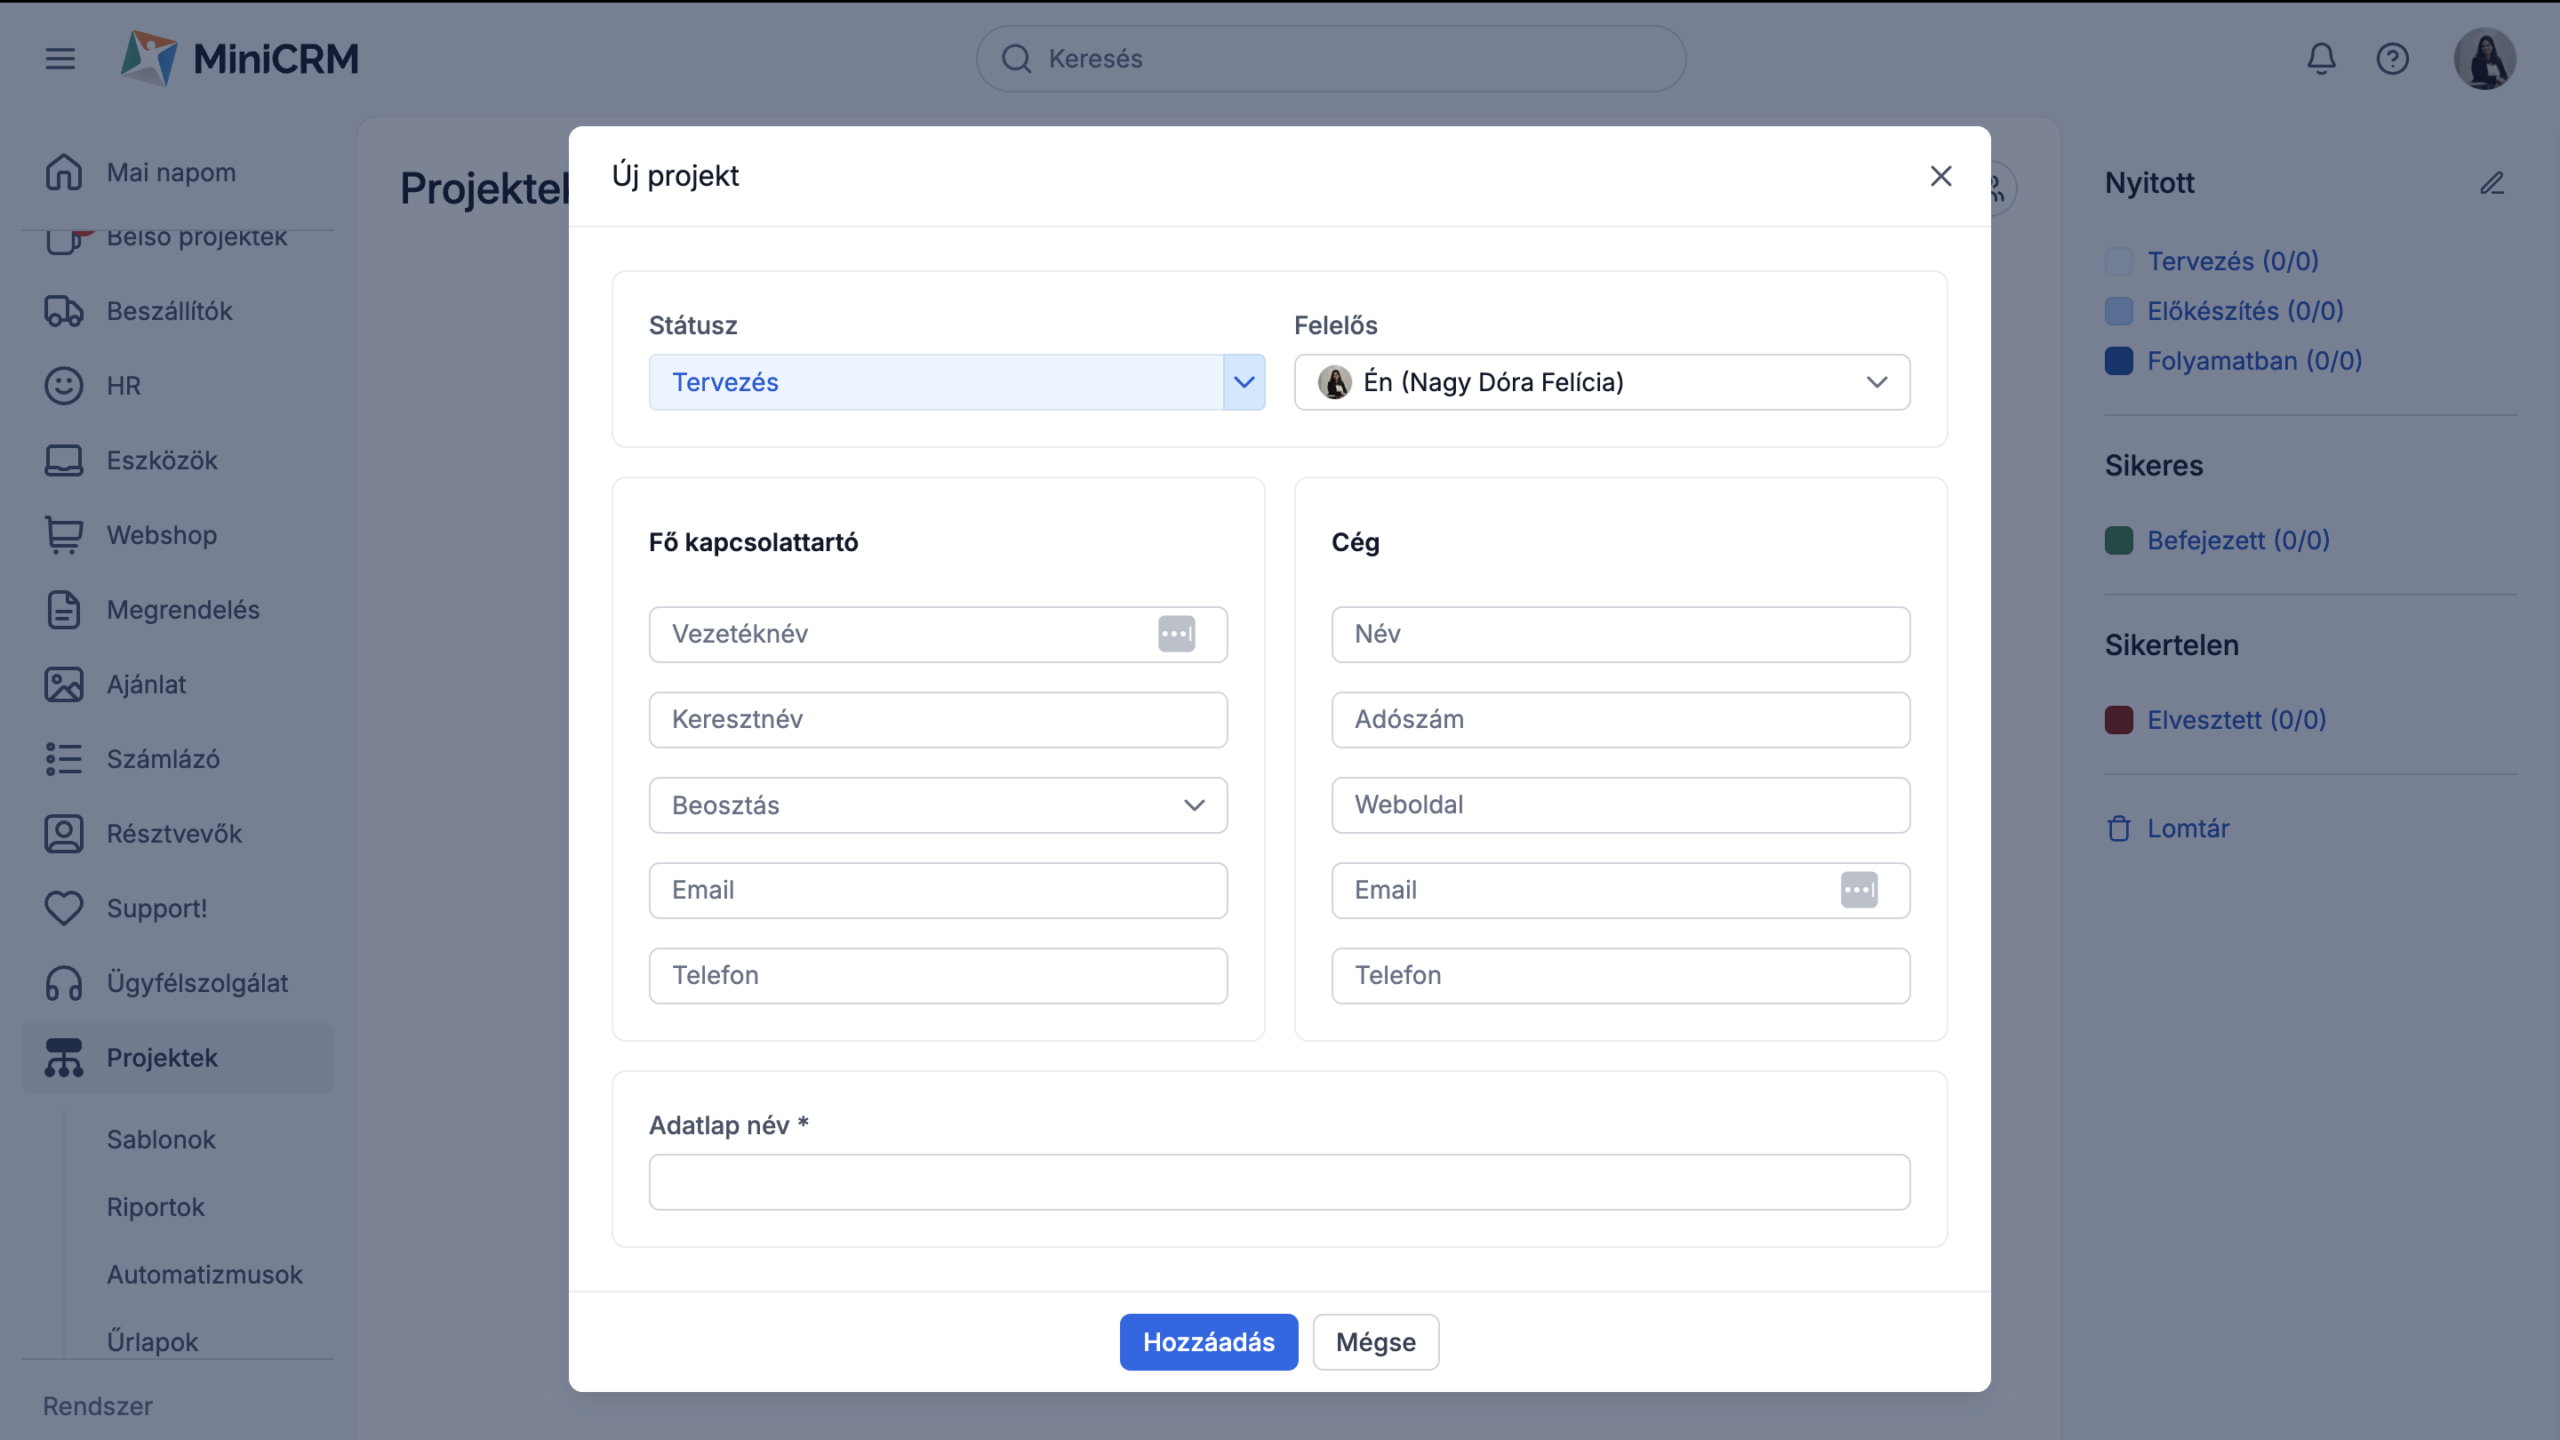Click the Adatlap név input field
Screen dimensions: 2560x1440
(x=1278, y=1182)
